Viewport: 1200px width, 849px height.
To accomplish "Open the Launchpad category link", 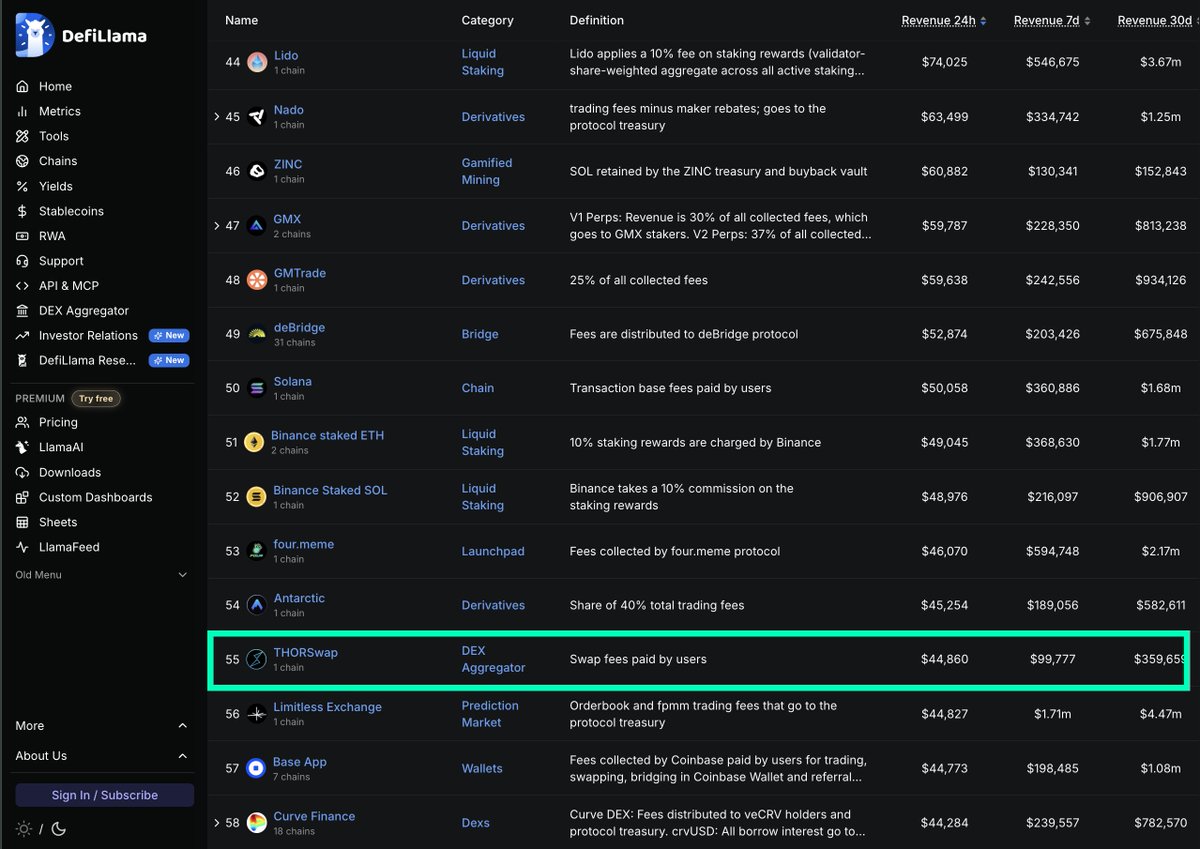I will point(493,551).
